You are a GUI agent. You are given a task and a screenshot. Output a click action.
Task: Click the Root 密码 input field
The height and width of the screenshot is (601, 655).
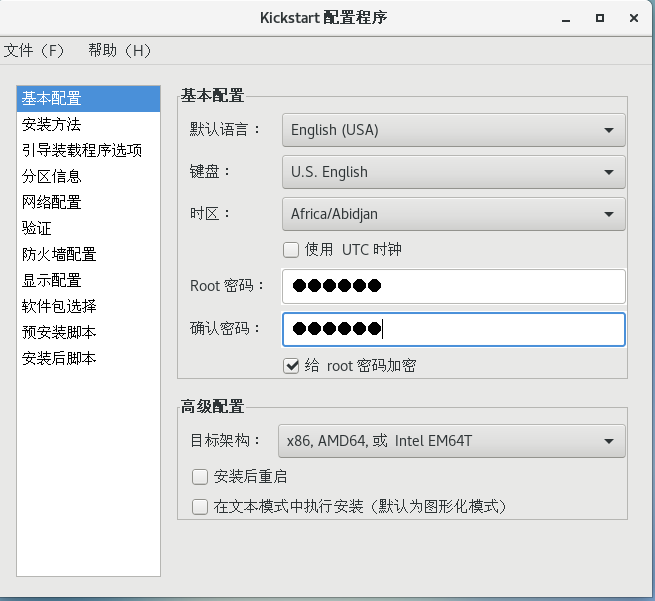(454, 287)
